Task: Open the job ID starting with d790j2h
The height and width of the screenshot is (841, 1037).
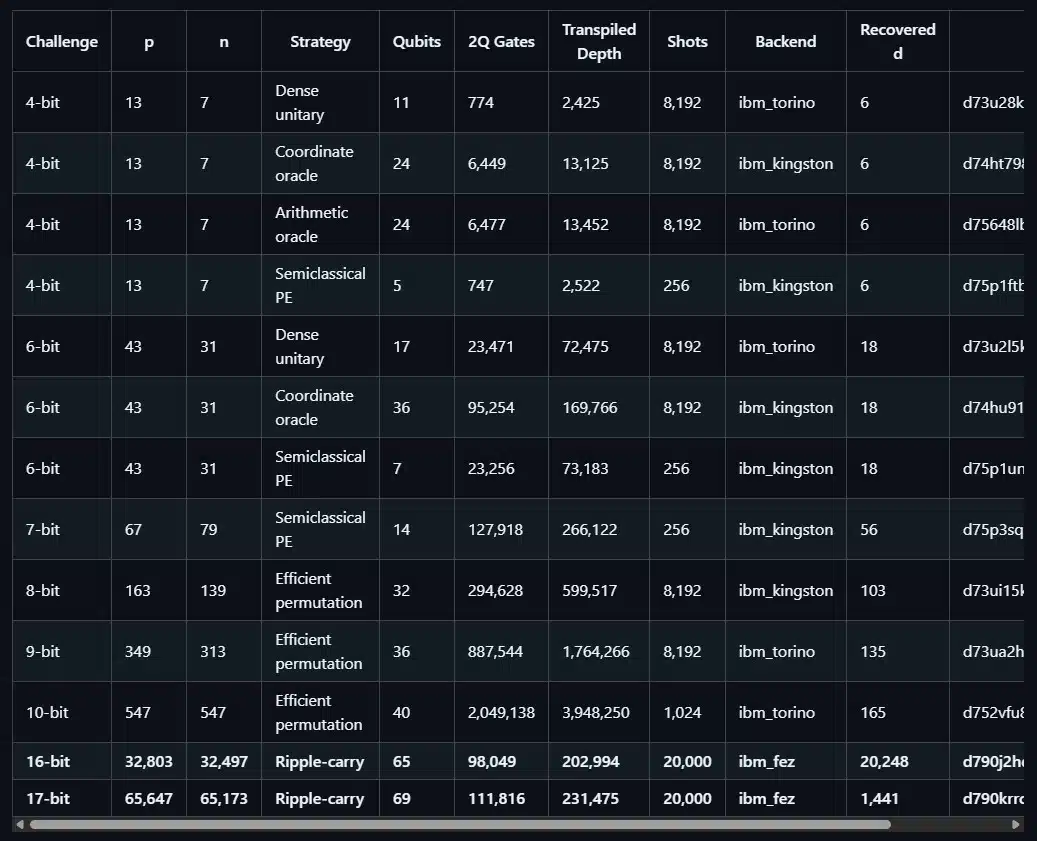Action: [992, 762]
